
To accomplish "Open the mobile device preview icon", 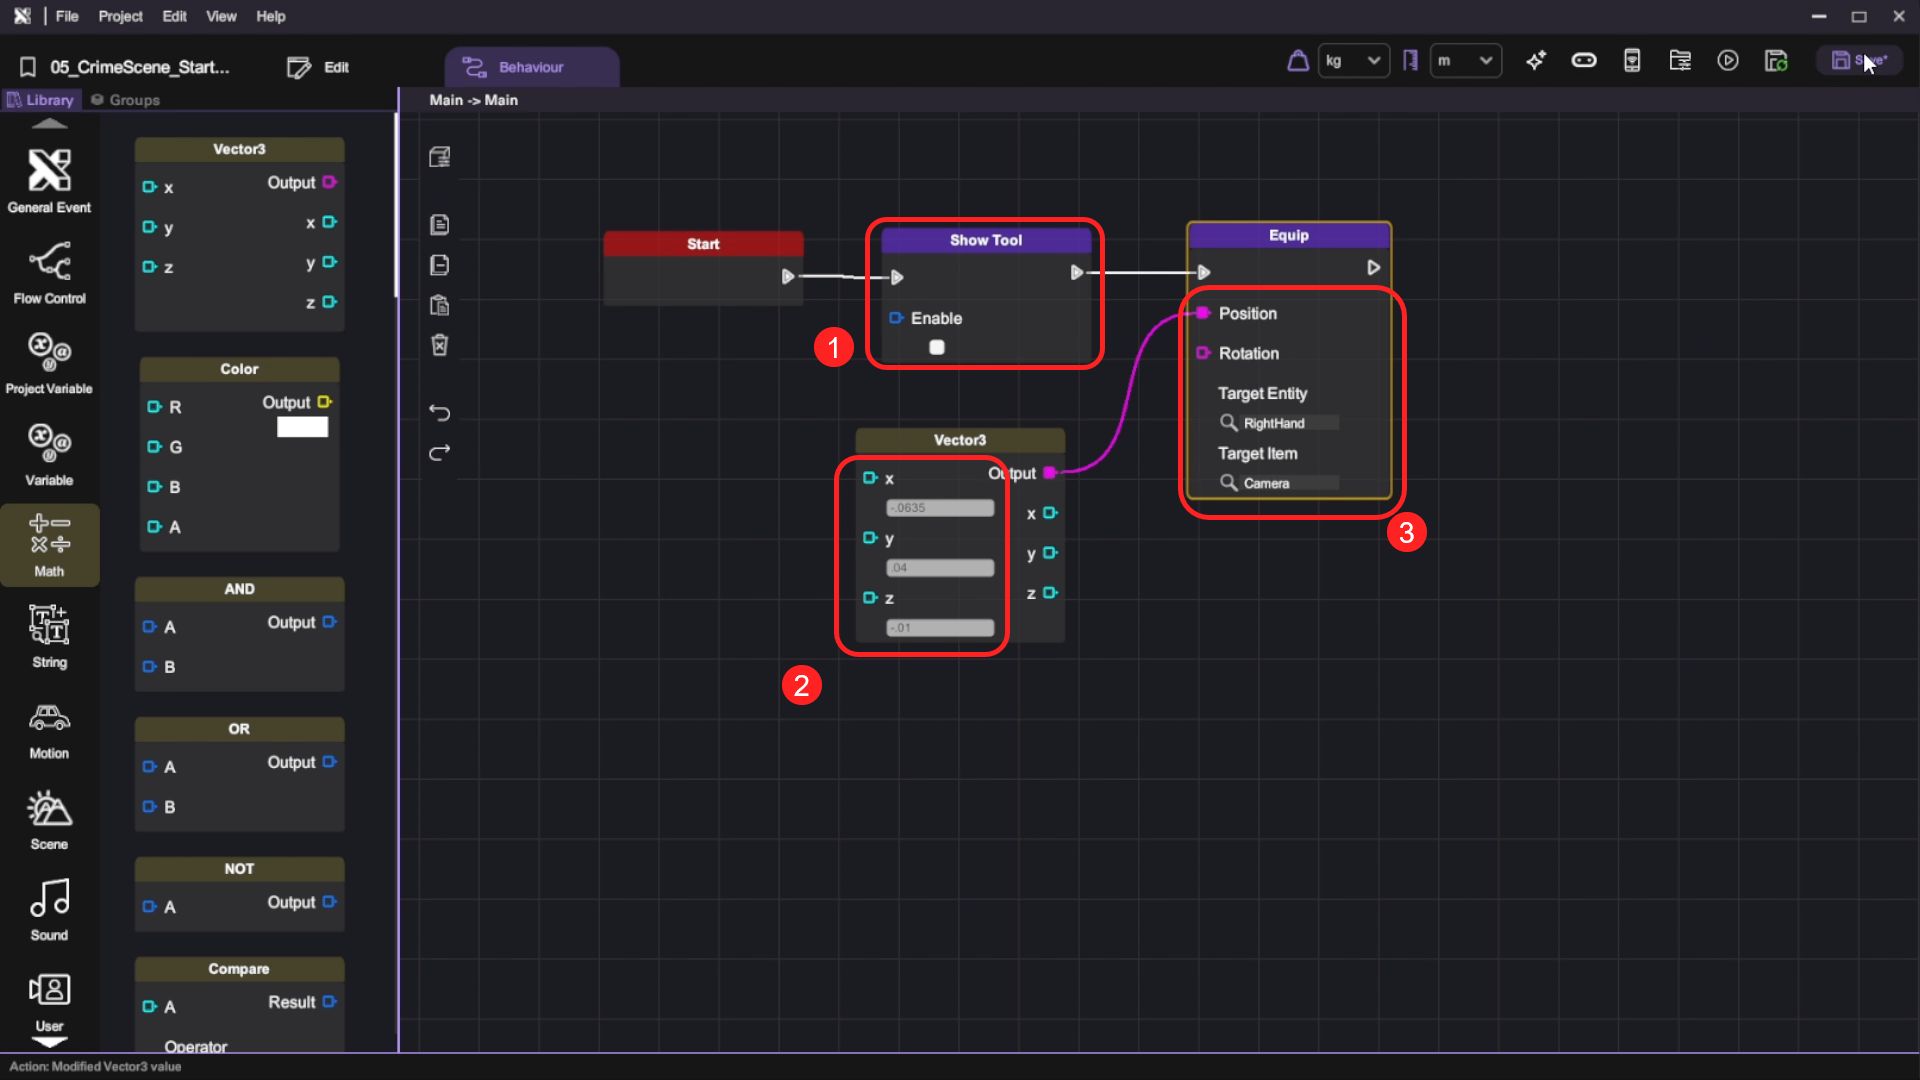I will pyautogui.click(x=1632, y=61).
